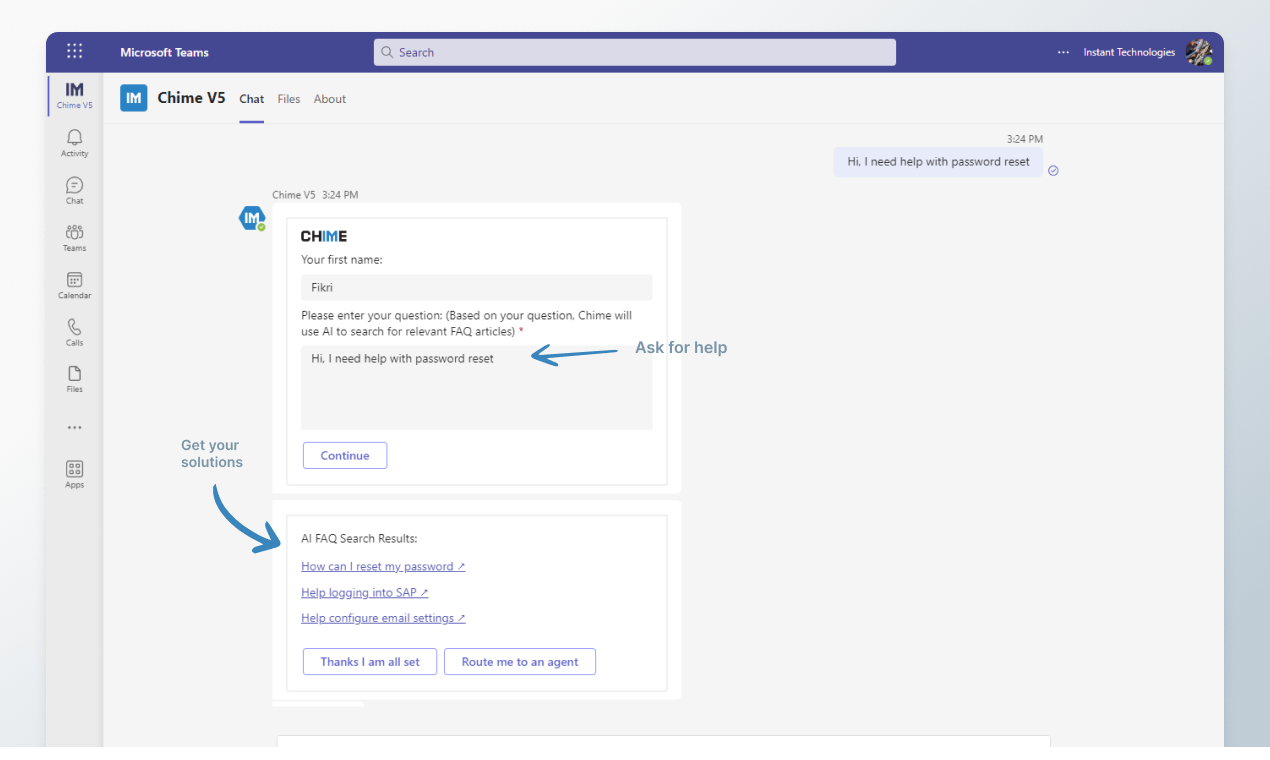This screenshot has height=760, width=1270.
Task: Click the Chime V5 bot avatar
Action: coord(252,218)
